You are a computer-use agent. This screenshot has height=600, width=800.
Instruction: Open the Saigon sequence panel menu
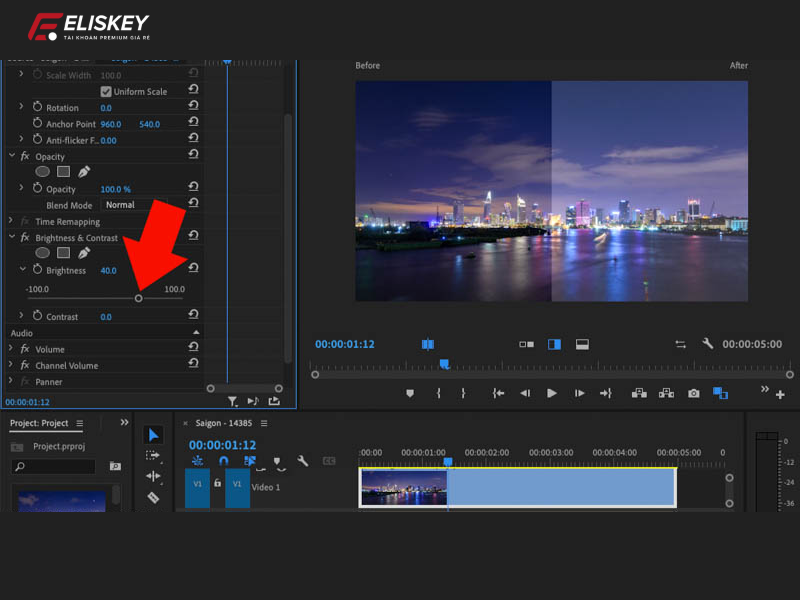(264, 423)
